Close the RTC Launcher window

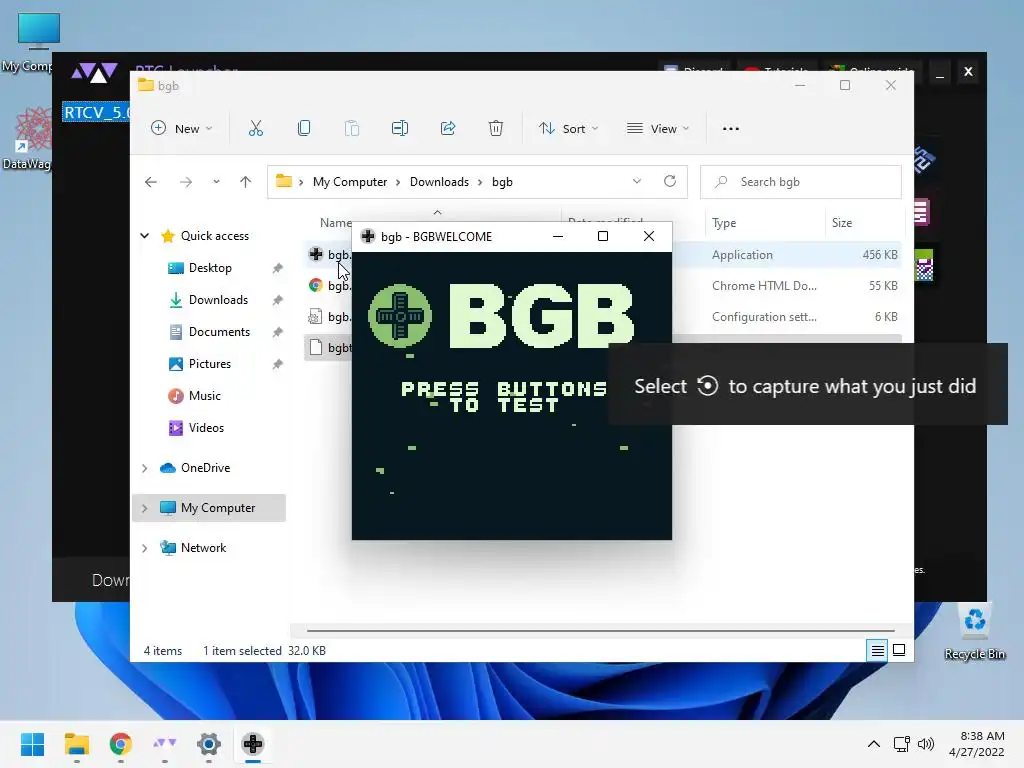coord(968,72)
